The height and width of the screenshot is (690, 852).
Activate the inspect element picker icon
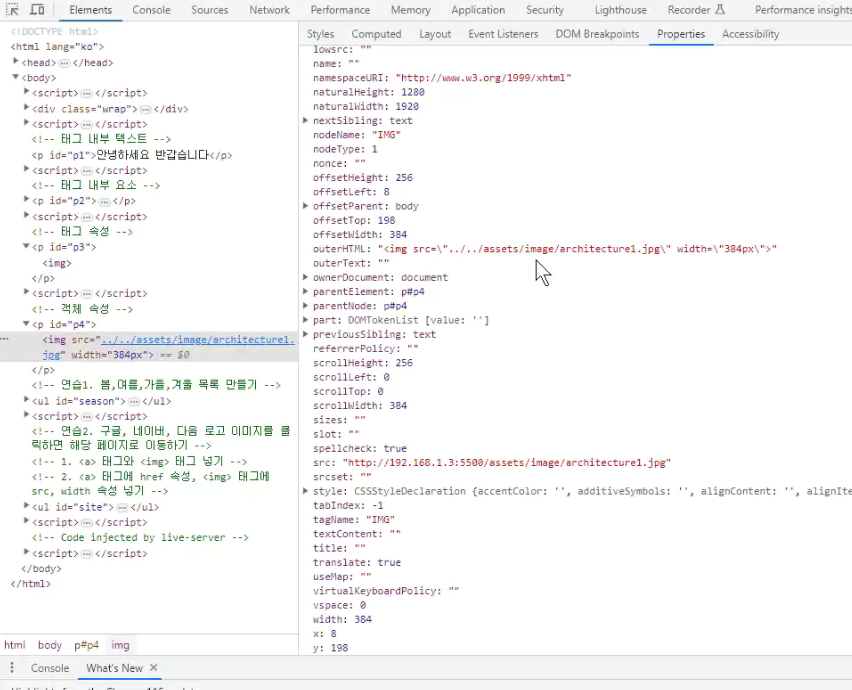click(12, 10)
